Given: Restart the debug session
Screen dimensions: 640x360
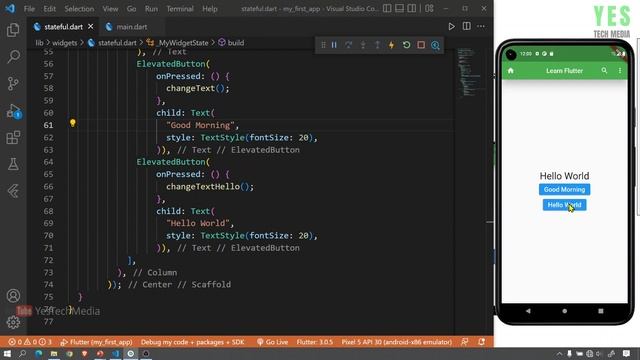Looking at the screenshot, I should (406, 45).
